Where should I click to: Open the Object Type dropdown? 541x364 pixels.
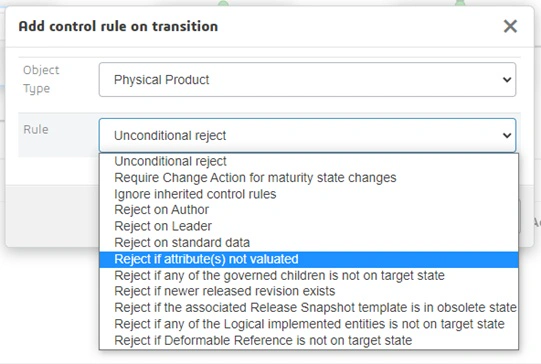pyautogui.click(x=307, y=80)
